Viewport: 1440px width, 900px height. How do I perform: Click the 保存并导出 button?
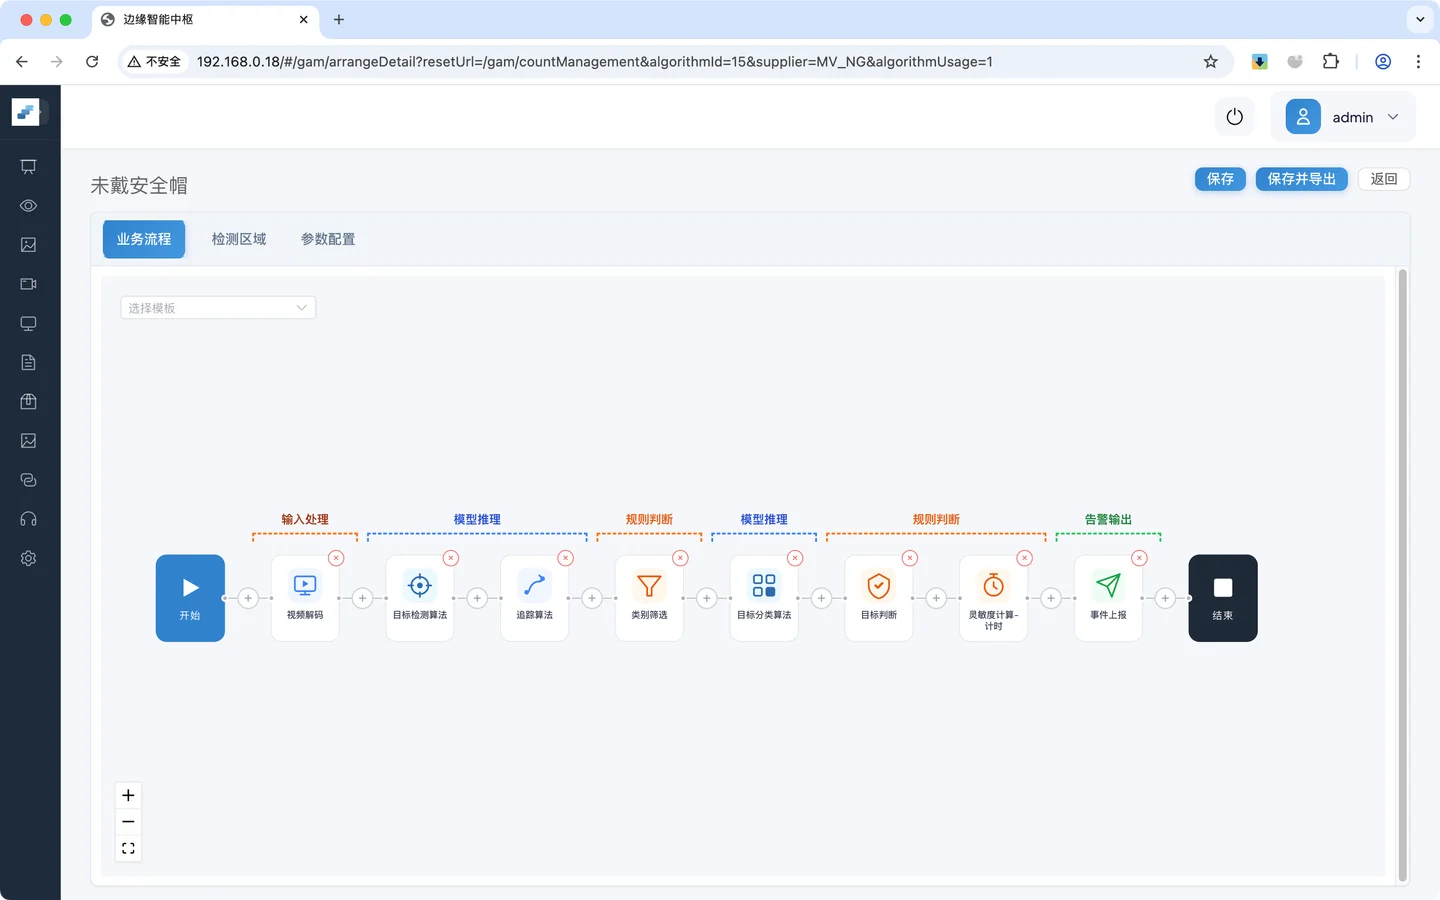[1302, 179]
